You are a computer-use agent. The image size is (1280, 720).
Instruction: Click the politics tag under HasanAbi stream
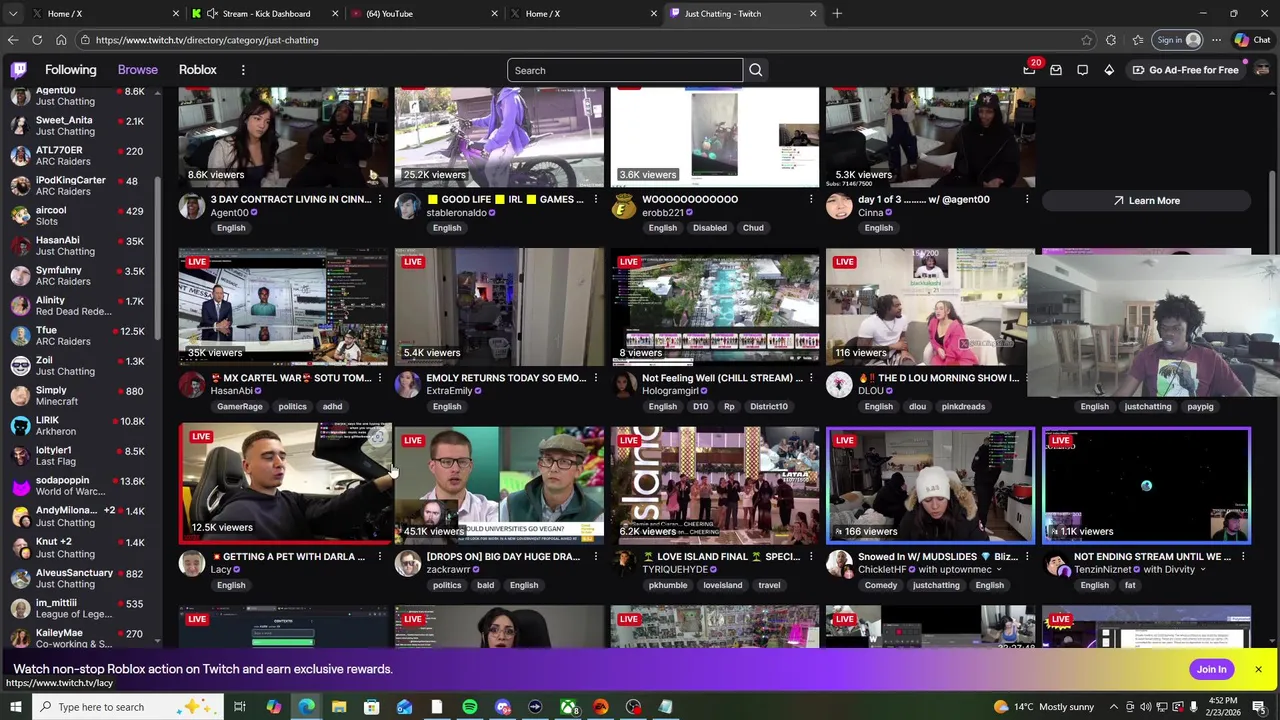[293, 407]
